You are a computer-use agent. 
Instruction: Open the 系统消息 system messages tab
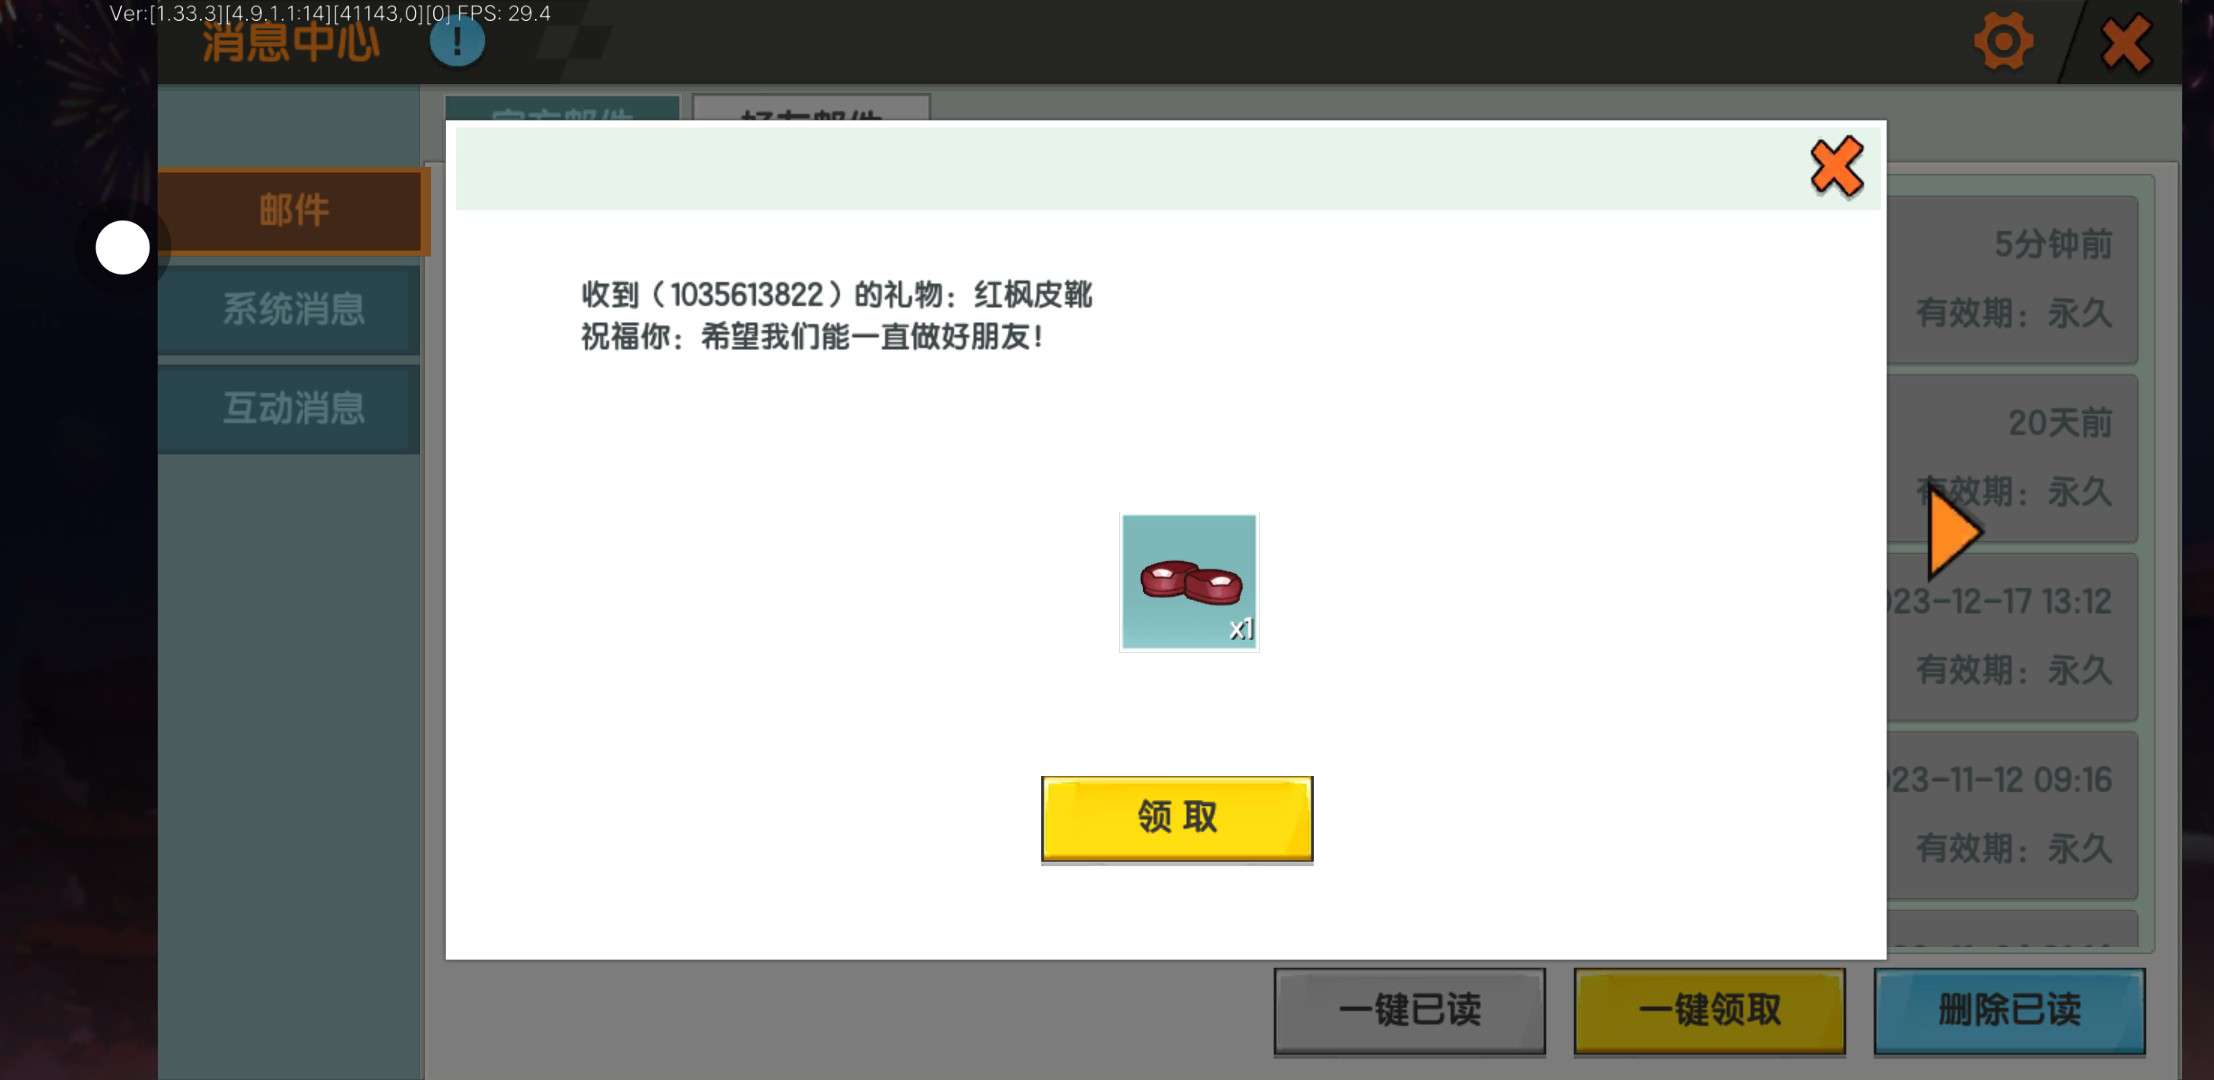pyautogui.click(x=292, y=309)
